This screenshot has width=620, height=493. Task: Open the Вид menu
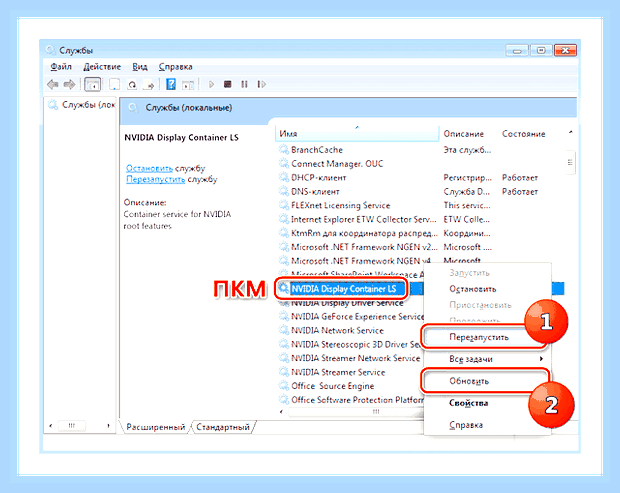point(140,67)
